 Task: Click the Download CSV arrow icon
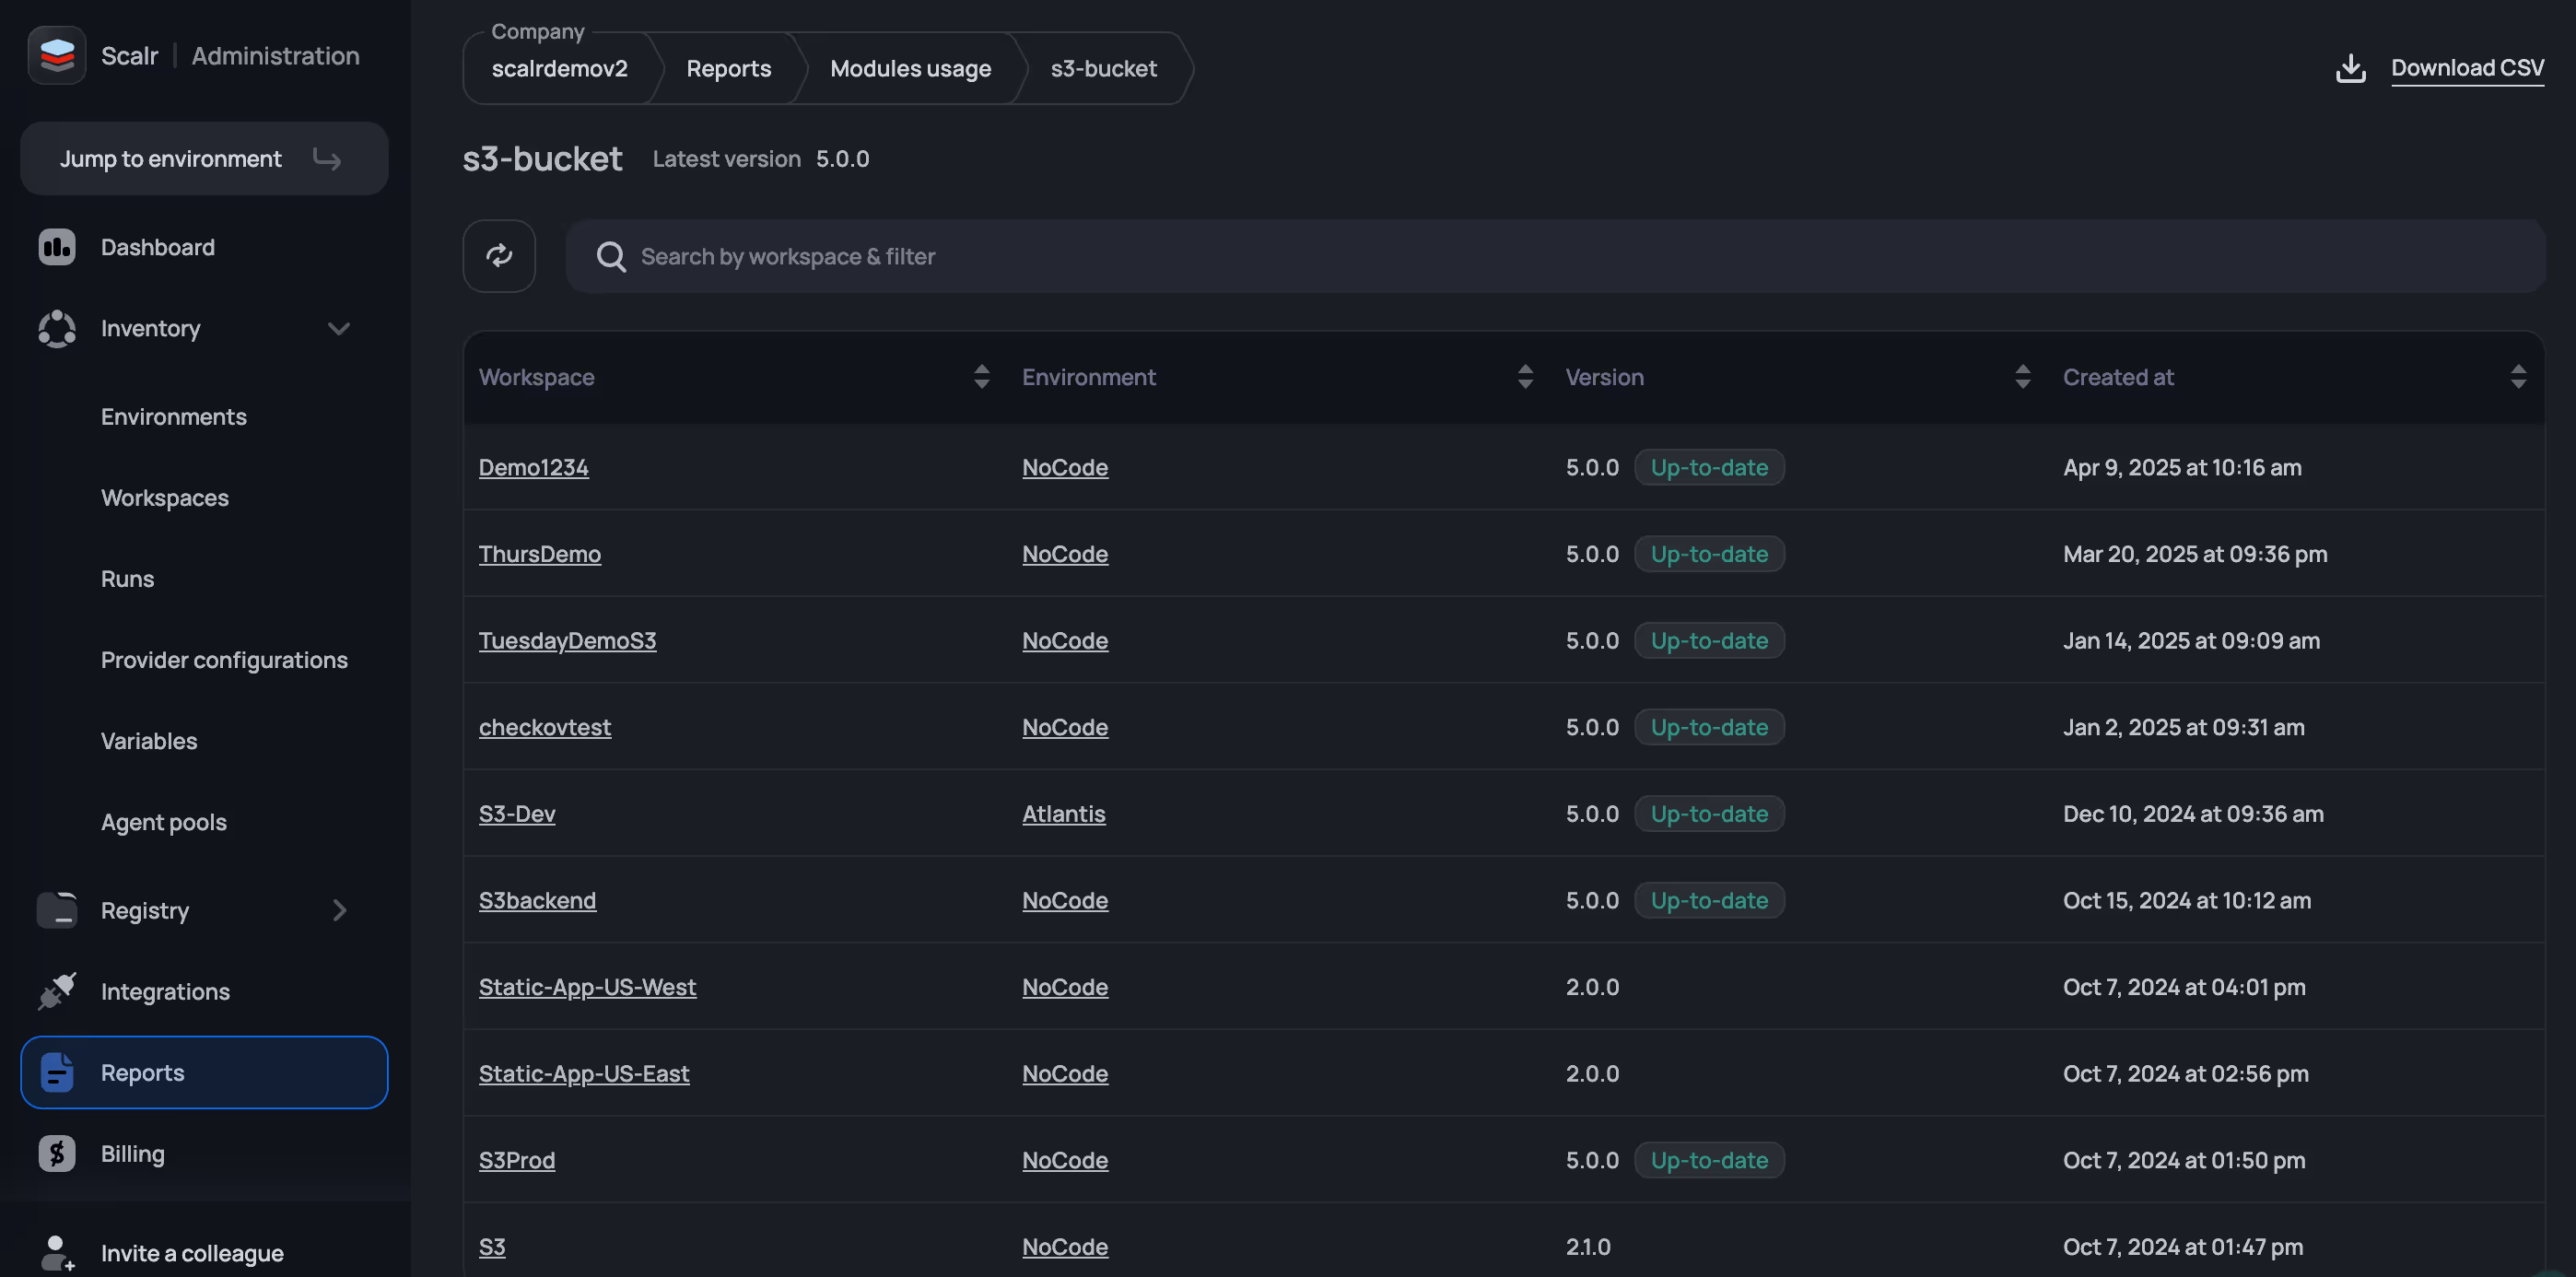pyautogui.click(x=2351, y=68)
